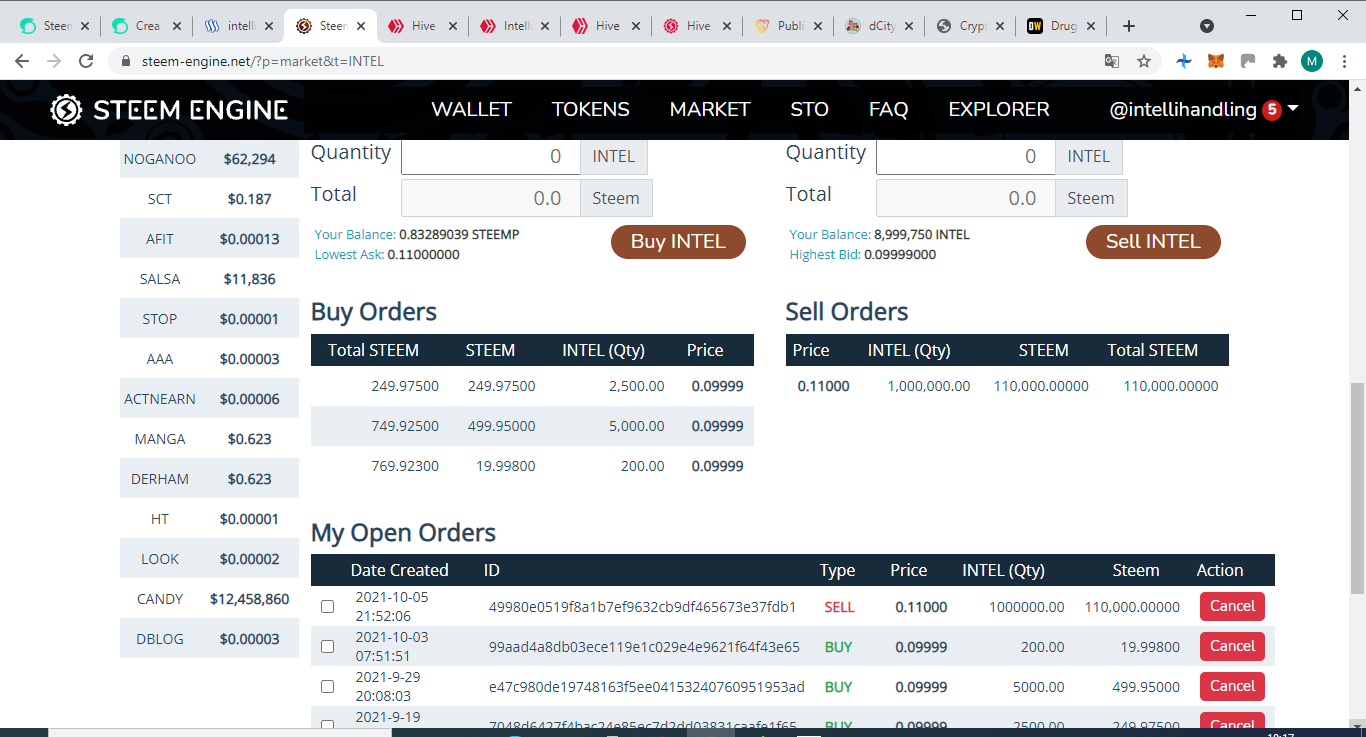
Task: Select the checkbox for the SELL order
Action: click(x=327, y=607)
